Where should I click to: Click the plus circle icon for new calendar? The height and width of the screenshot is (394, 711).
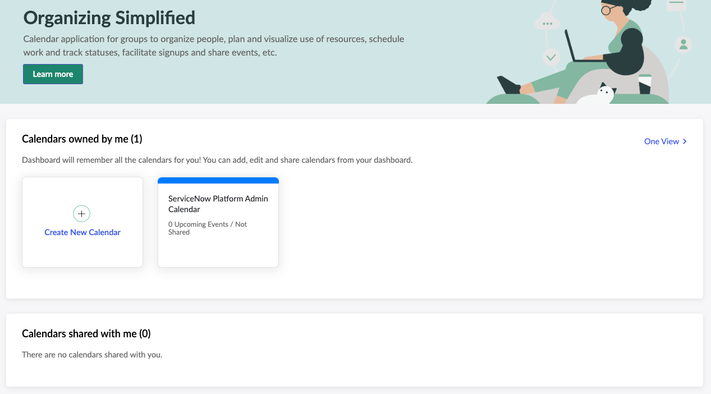coord(82,214)
